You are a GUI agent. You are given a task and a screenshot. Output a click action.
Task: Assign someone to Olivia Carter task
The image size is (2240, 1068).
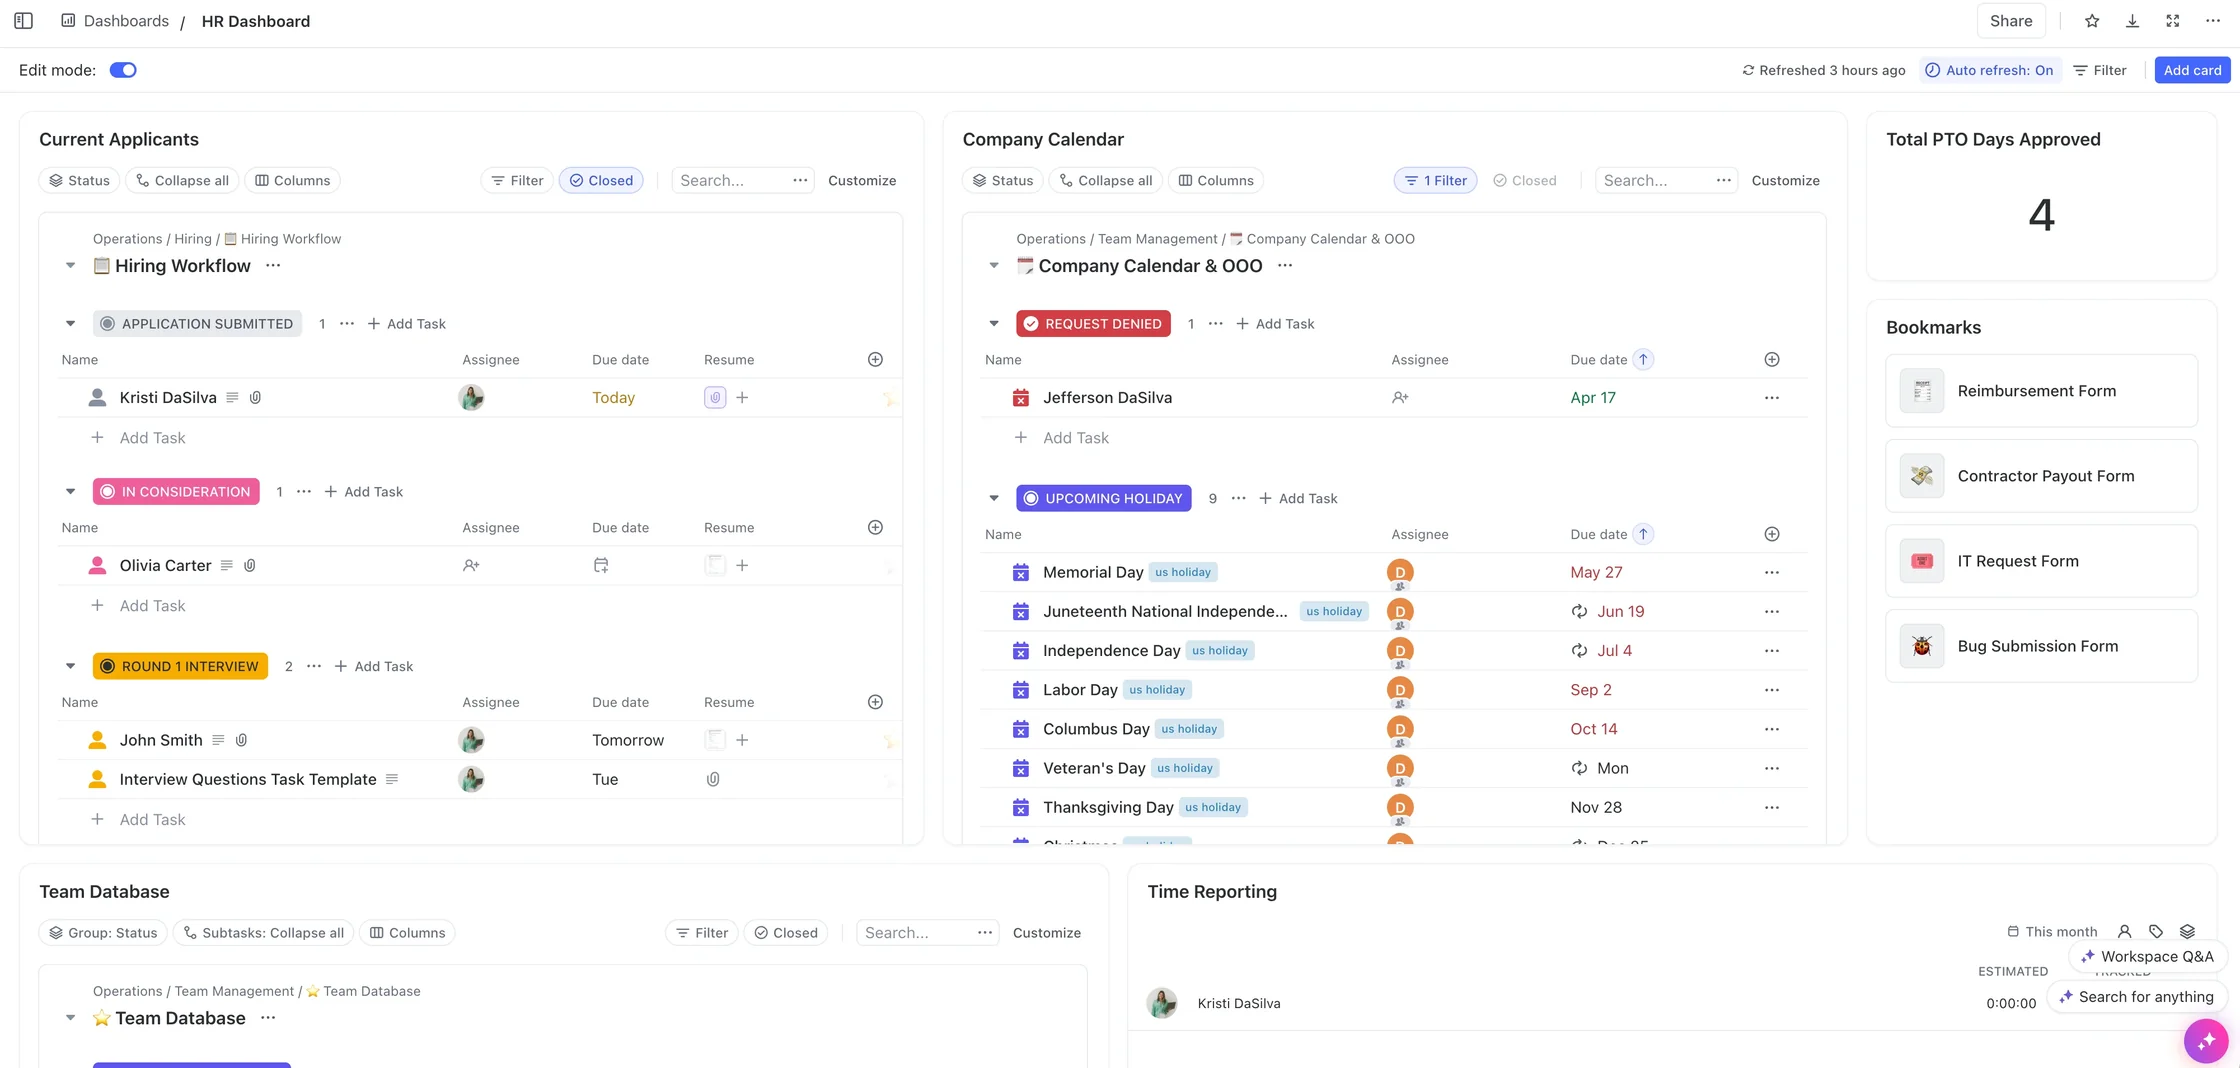[x=471, y=566]
